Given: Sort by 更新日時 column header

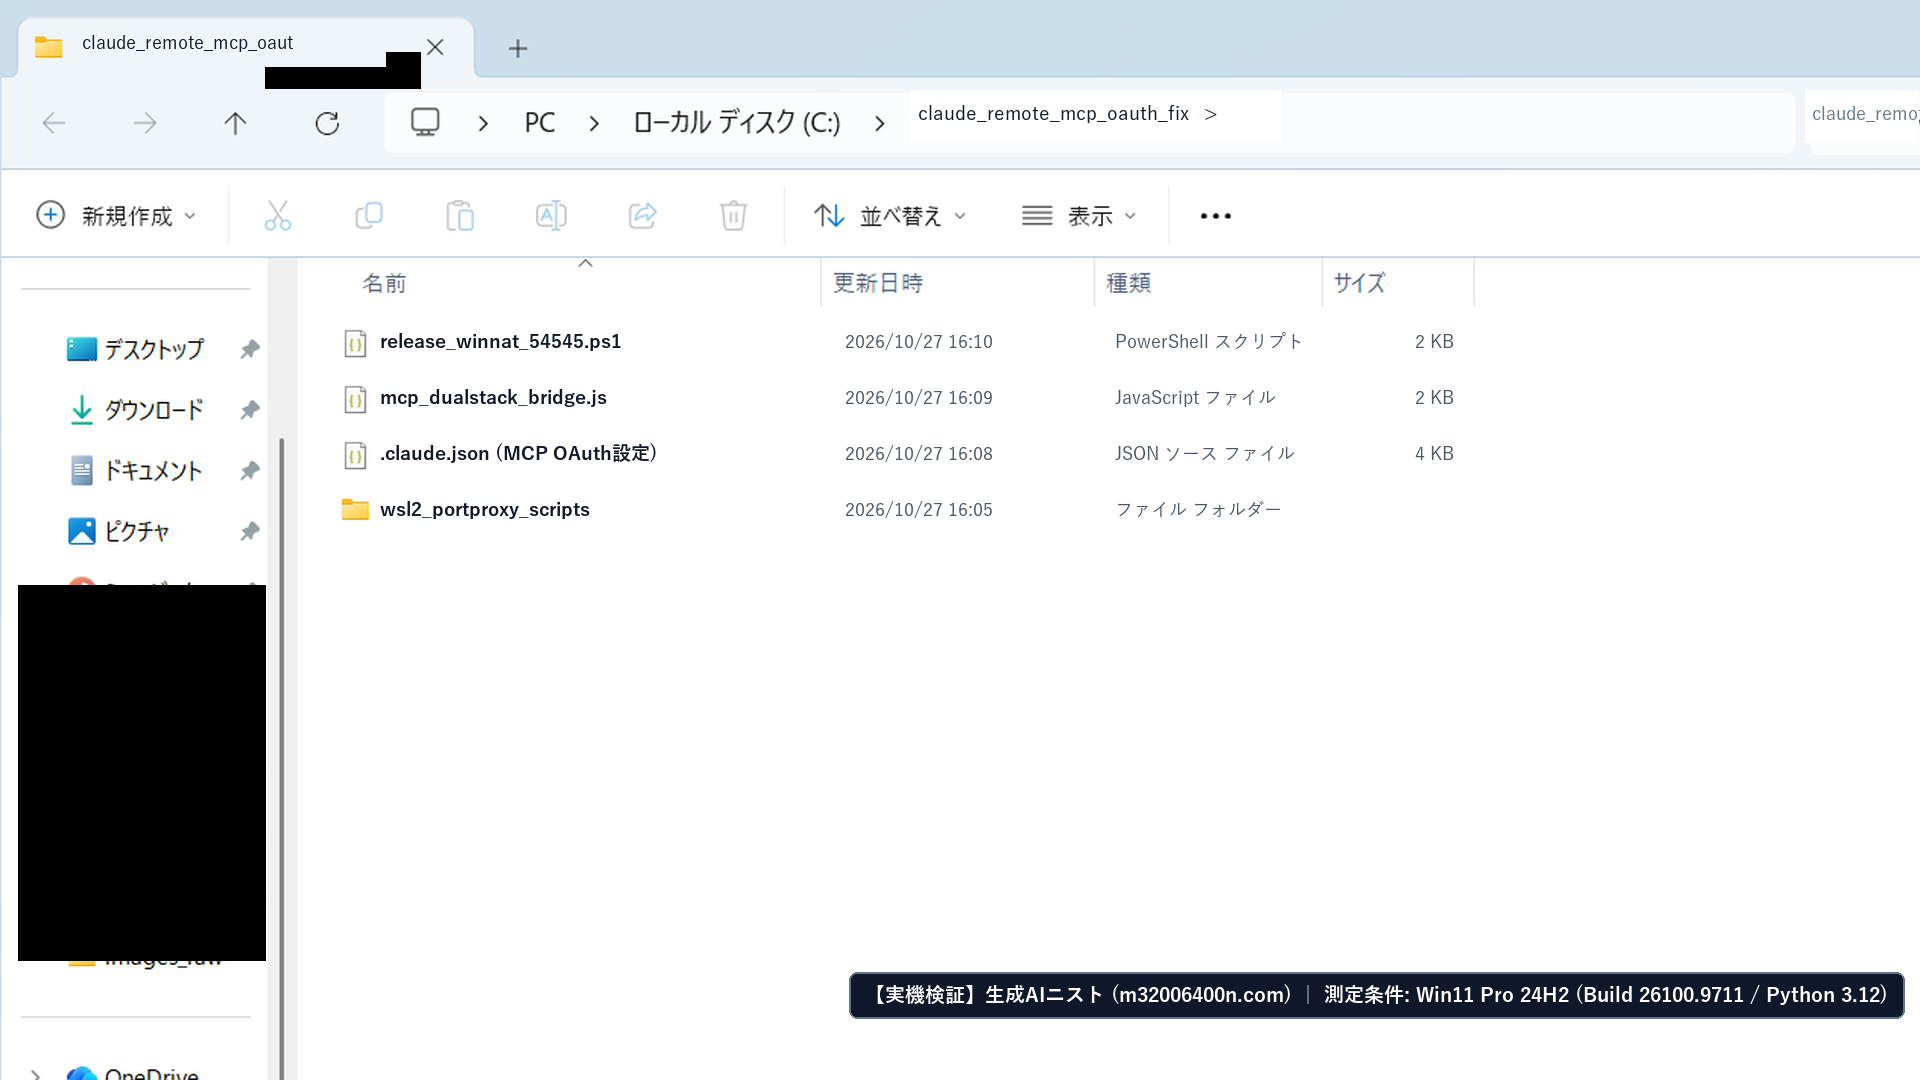Looking at the screenshot, I should tap(878, 283).
